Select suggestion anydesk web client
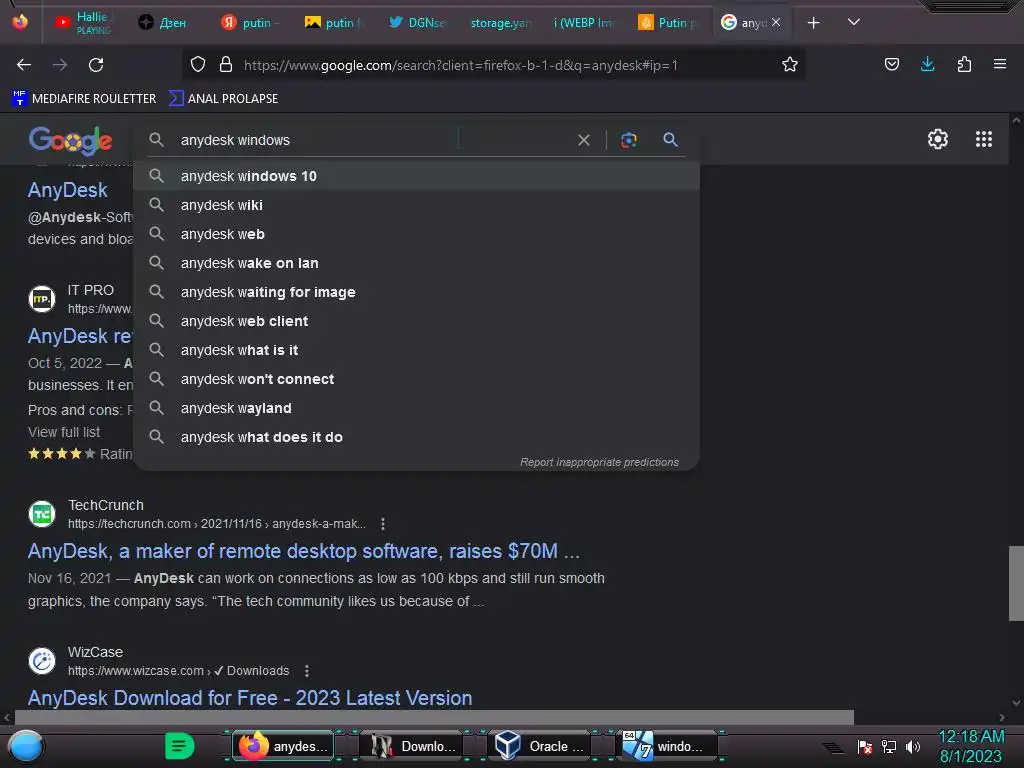This screenshot has width=1024, height=768. click(416, 321)
